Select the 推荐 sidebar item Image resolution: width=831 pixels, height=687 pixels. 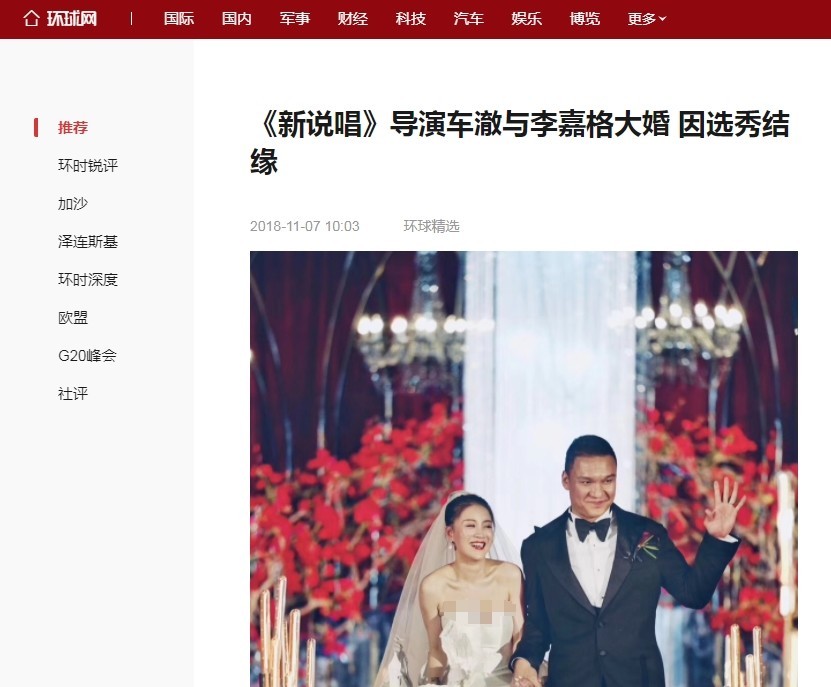73,127
